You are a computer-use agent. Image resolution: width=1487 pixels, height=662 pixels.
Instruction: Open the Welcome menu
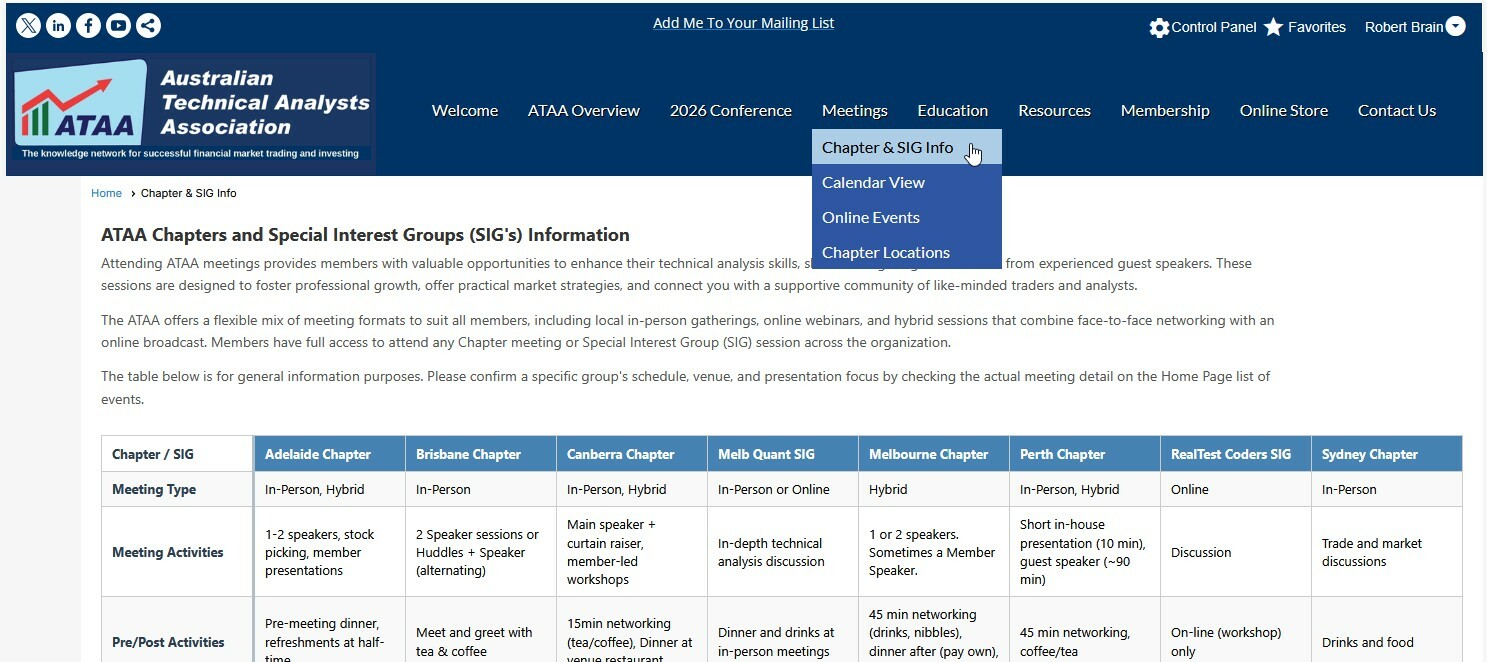pos(465,111)
